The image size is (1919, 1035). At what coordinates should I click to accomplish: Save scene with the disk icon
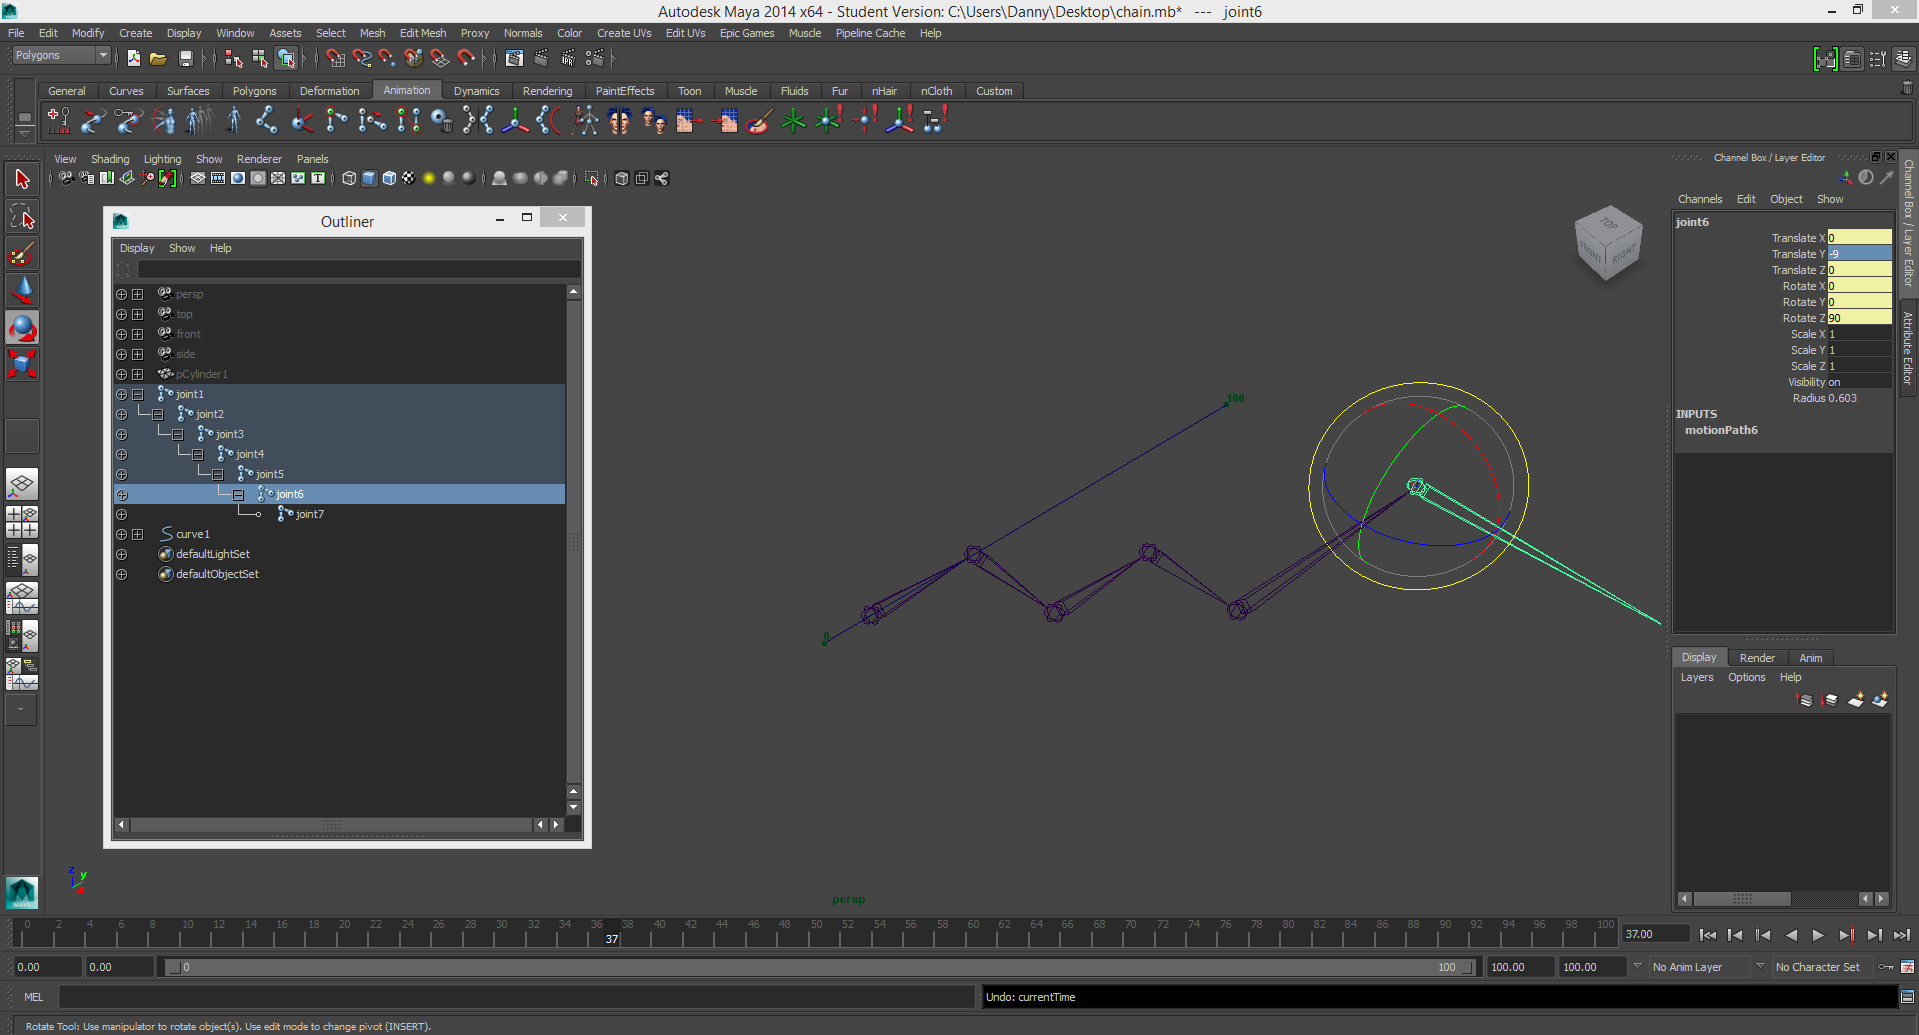(185, 58)
